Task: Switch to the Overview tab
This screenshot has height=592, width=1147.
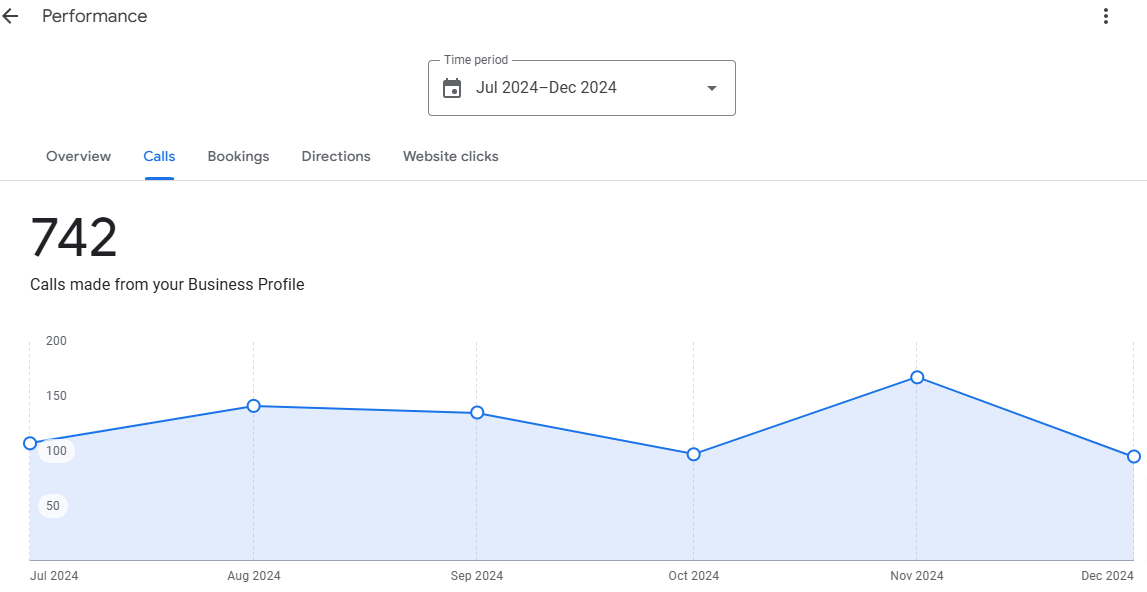Action: (79, 156)
